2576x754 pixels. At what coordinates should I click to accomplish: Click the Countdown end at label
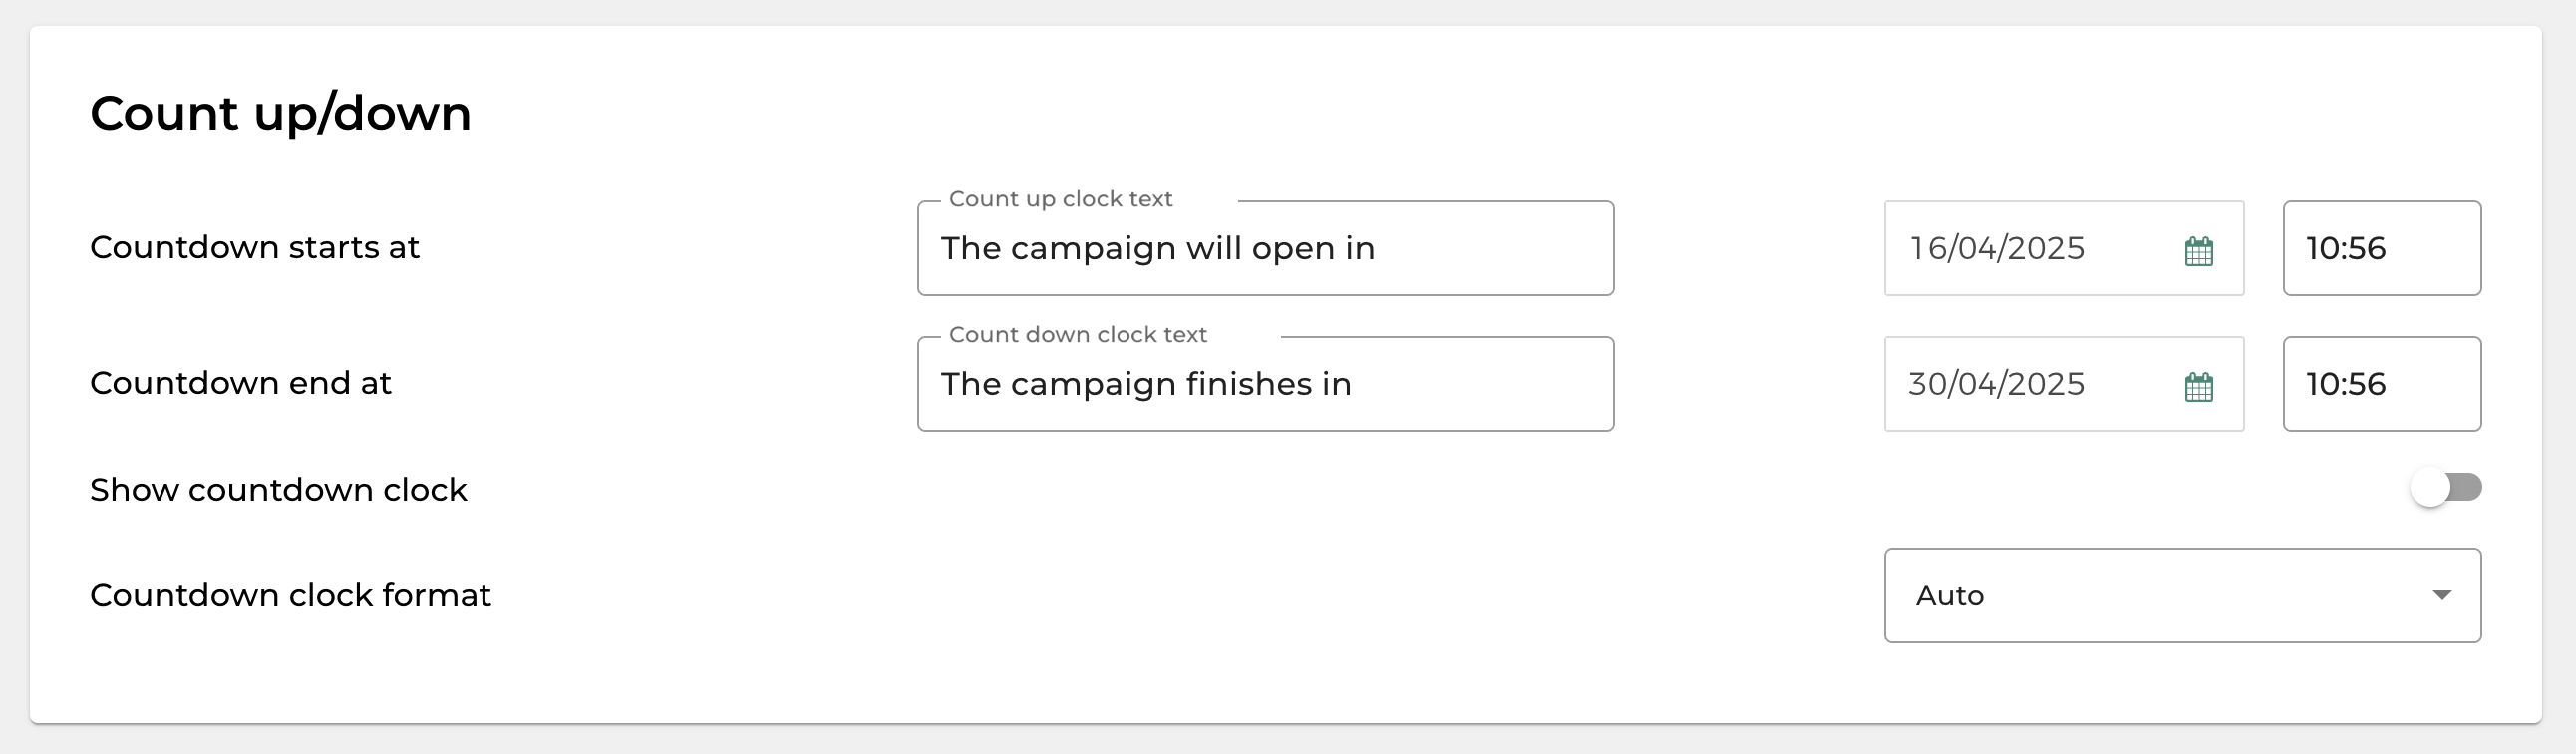click(240, 383)
